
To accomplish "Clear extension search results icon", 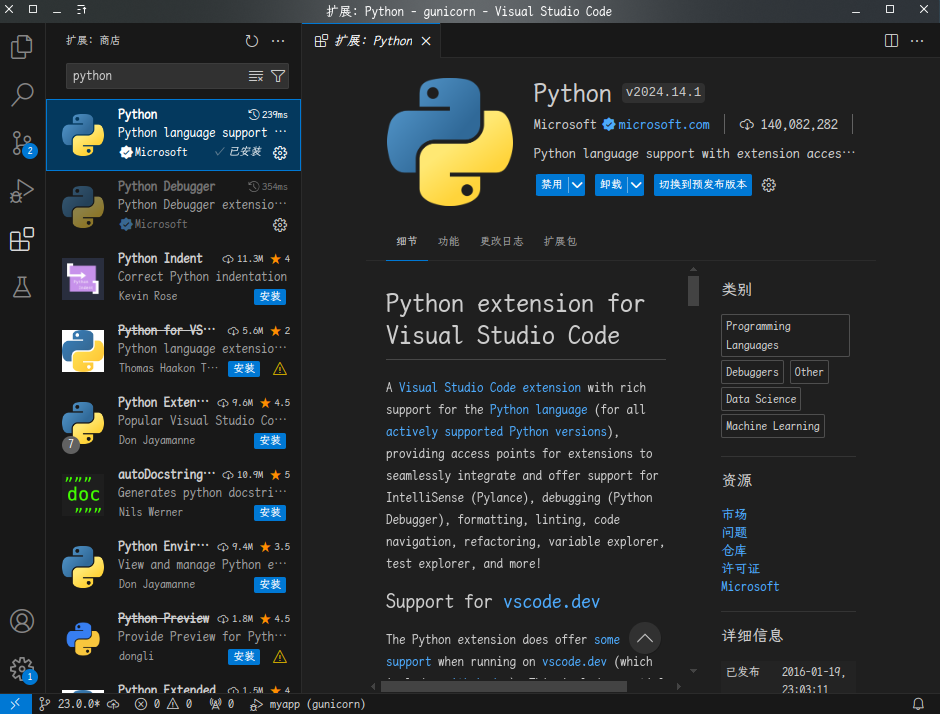I will coord(256,76).
